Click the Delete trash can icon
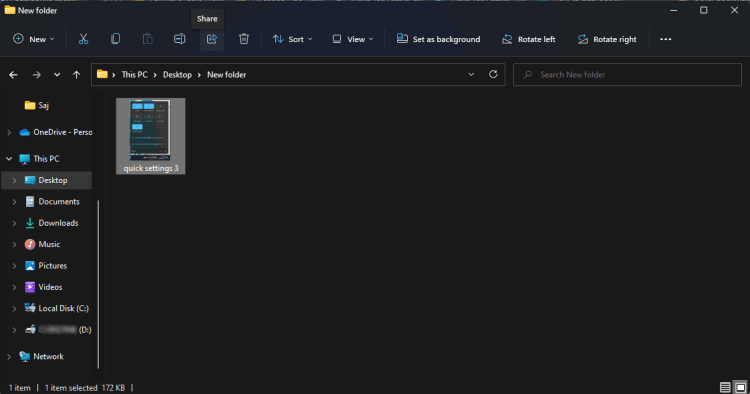The height and width of the screenshot is (394, 750). 244,39
